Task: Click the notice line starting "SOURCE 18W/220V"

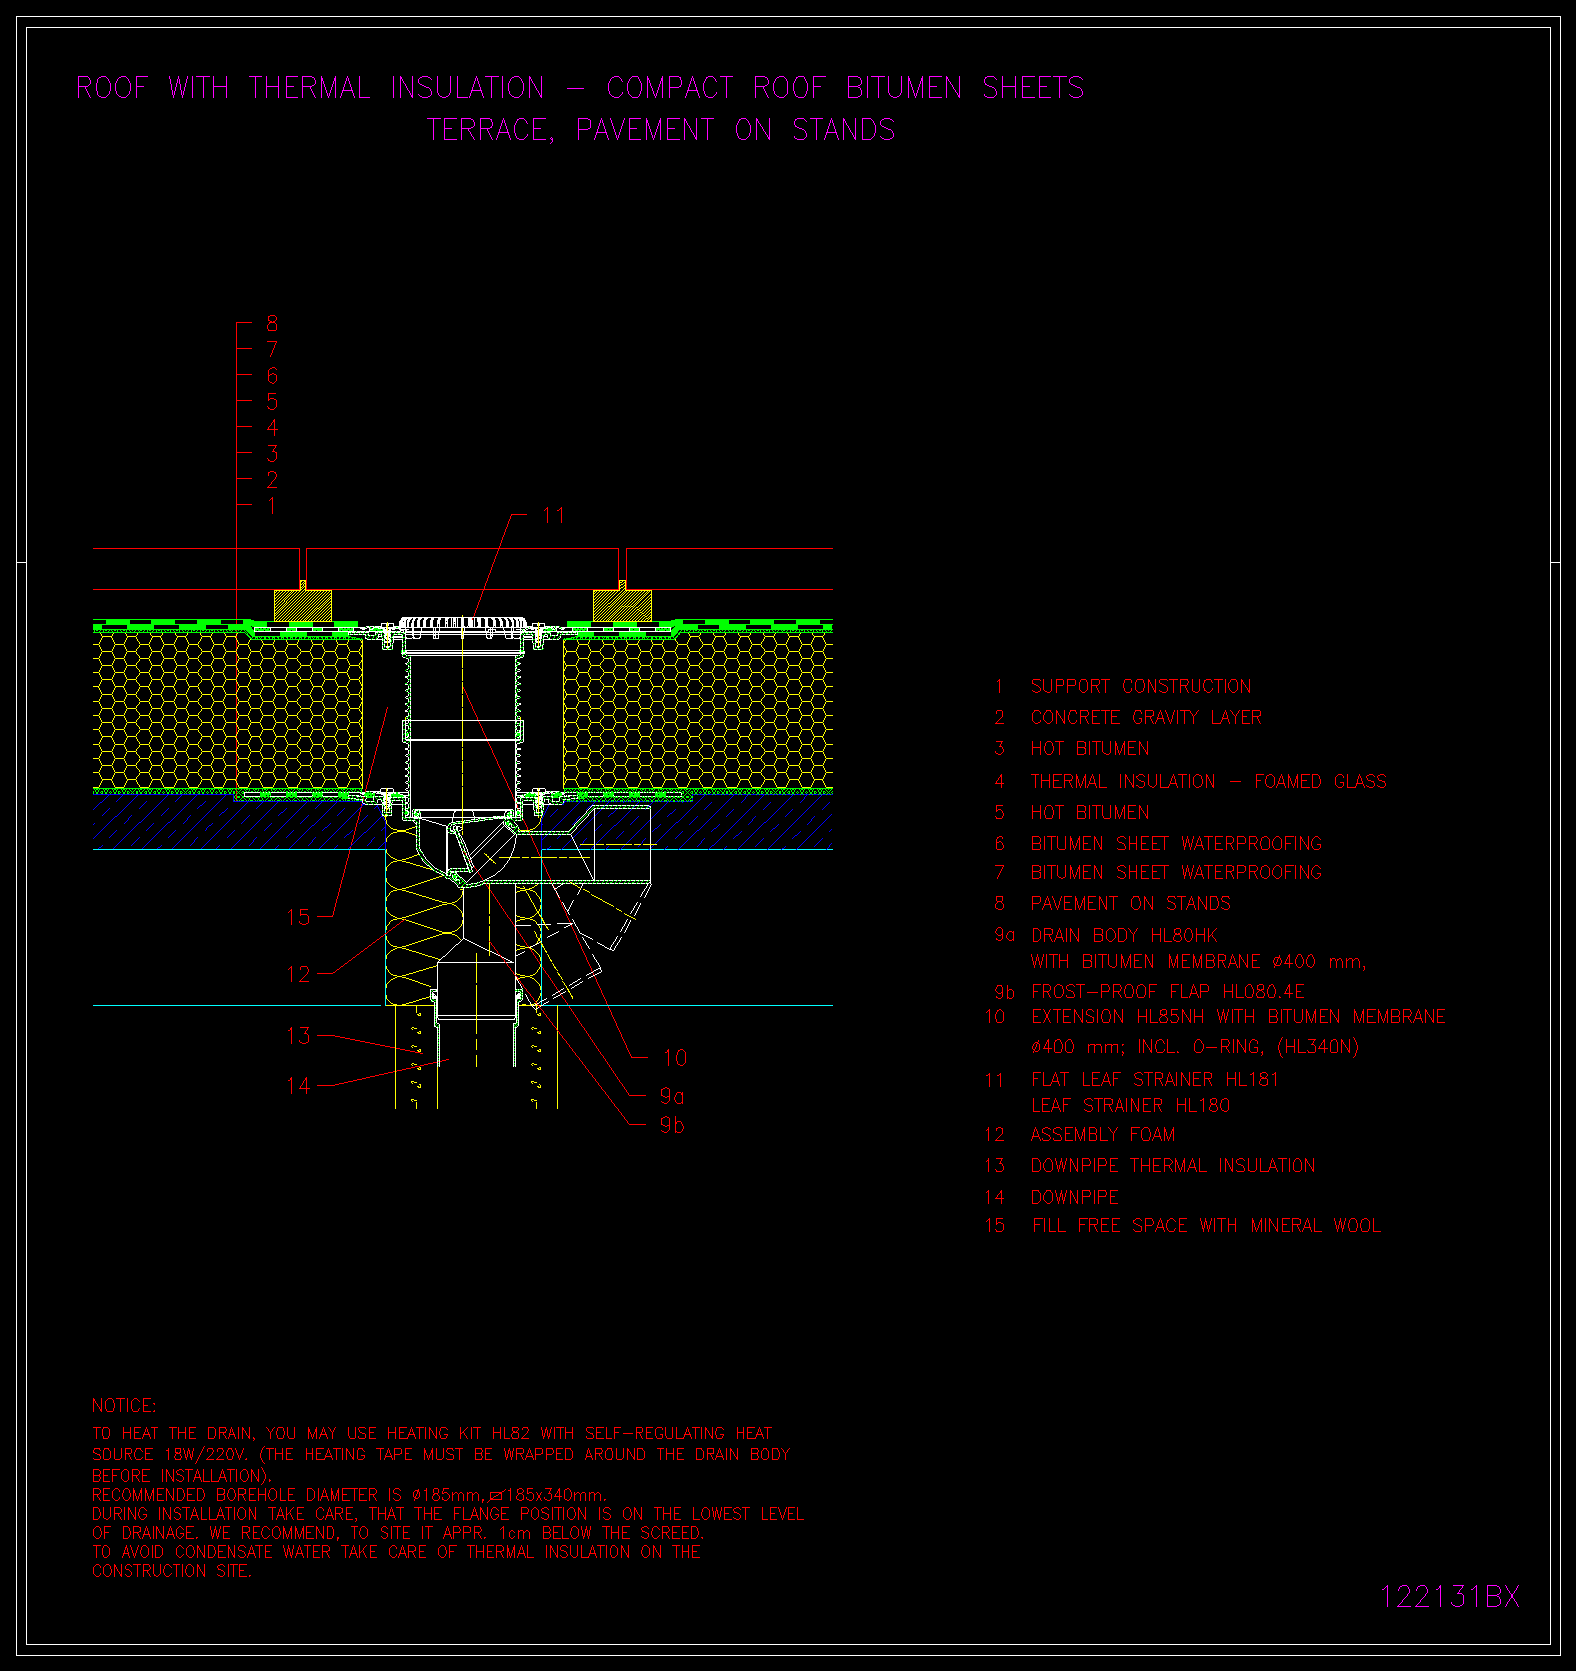Action: point(441,1454)
